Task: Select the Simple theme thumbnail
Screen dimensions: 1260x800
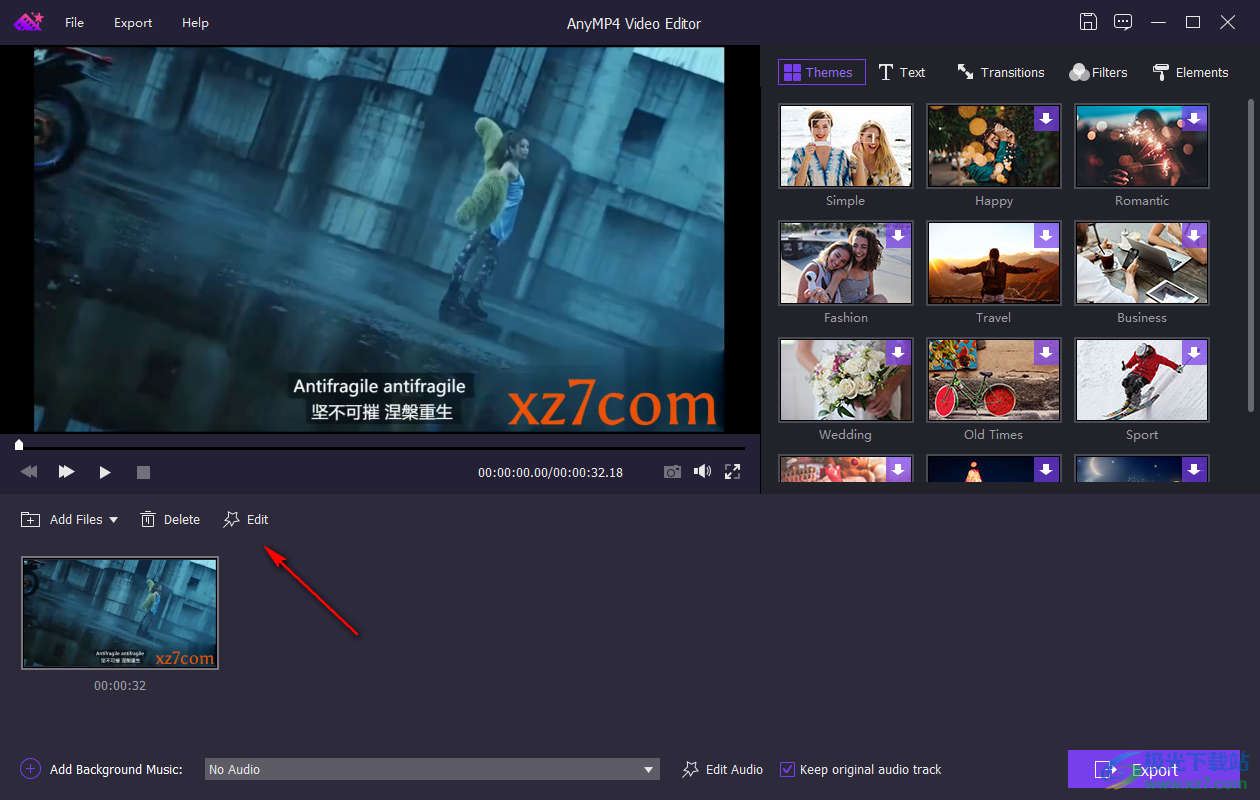Action: [845, 146]
